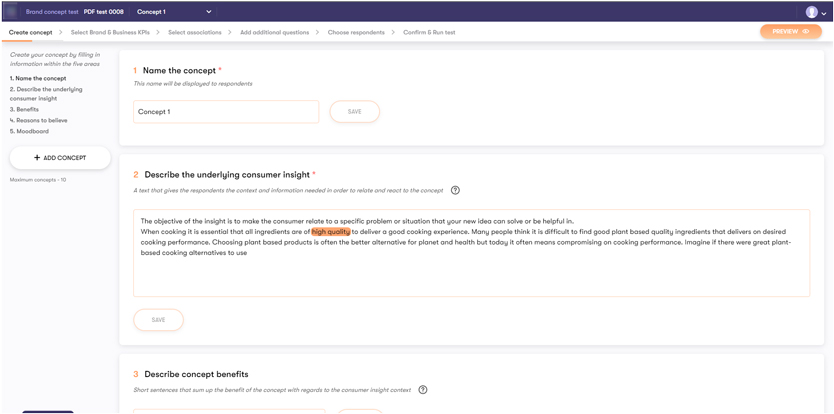This screenshot has height=414, width=834.
Task: Save the concept name
Action: click(354, 112)
